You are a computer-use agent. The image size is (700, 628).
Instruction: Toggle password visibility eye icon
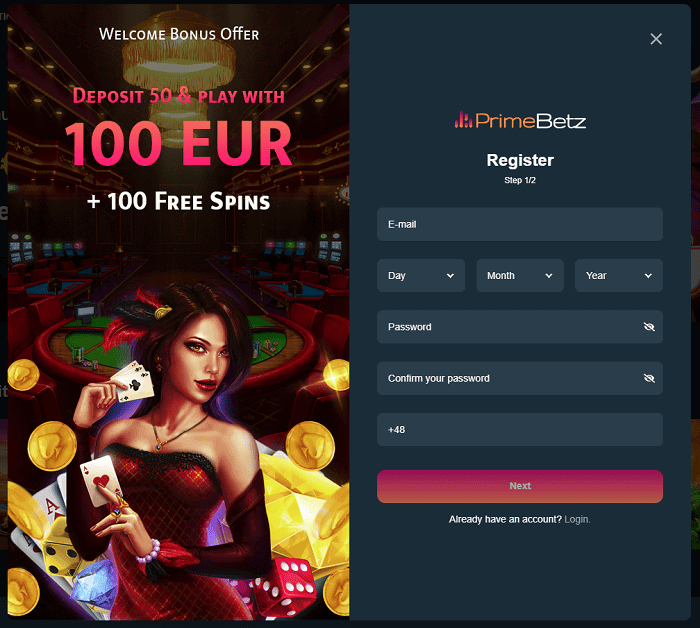pos(649,327)
